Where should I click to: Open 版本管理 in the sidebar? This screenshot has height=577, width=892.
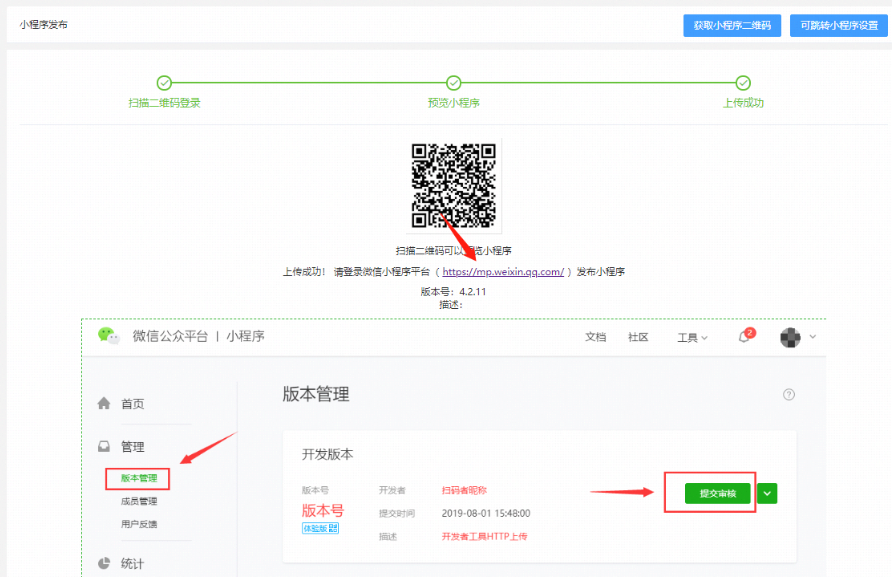pyautogui.click(x=138, y=478)
